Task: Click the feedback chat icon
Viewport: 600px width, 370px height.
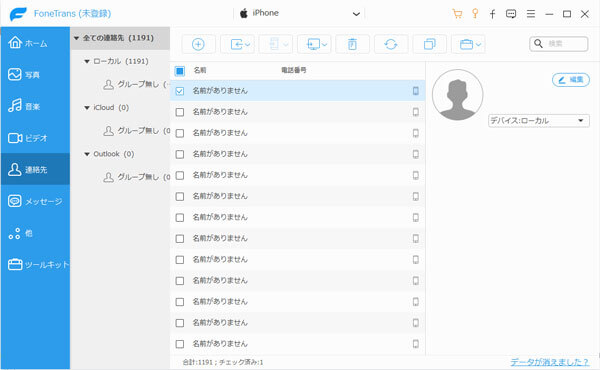Action: (511, 14)
